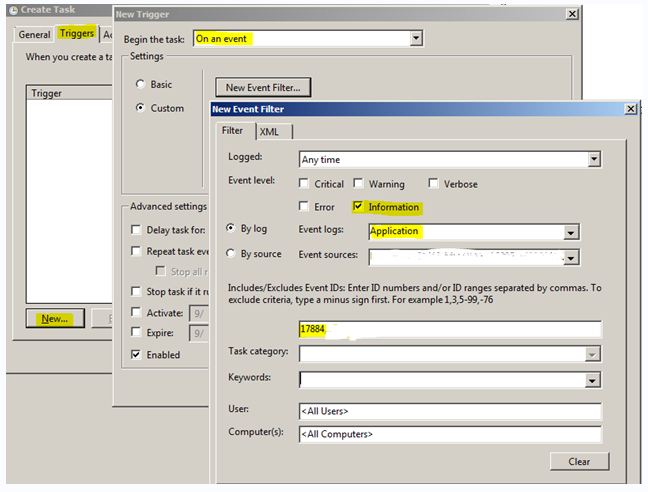This screenshot has width=648, height=492.
Task: Open the General tab in Create Task
Action: (34, 34)
